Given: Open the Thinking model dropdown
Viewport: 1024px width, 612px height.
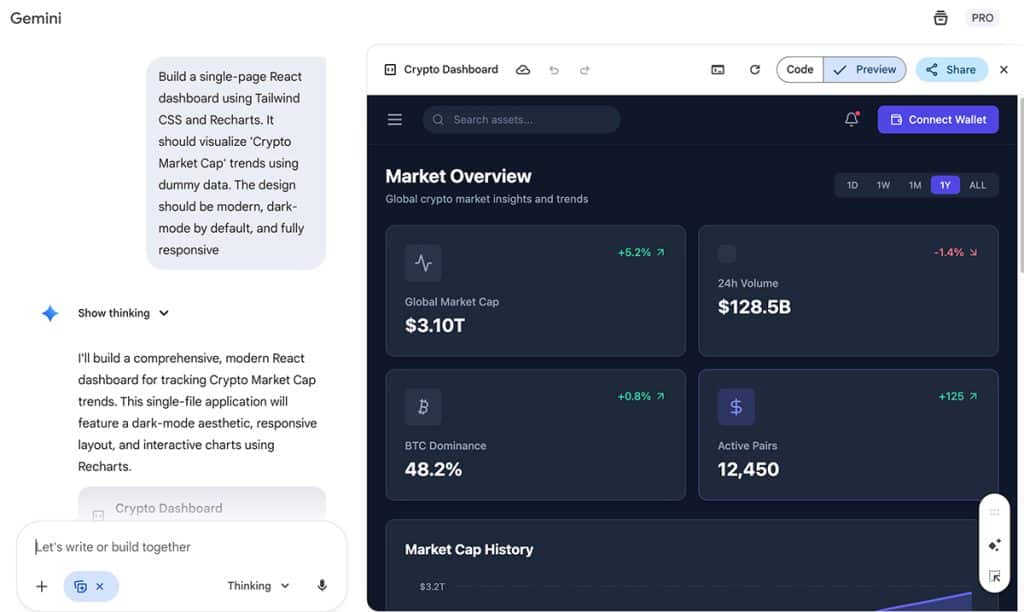Looking at the screenshot, I should click(258, 586).
